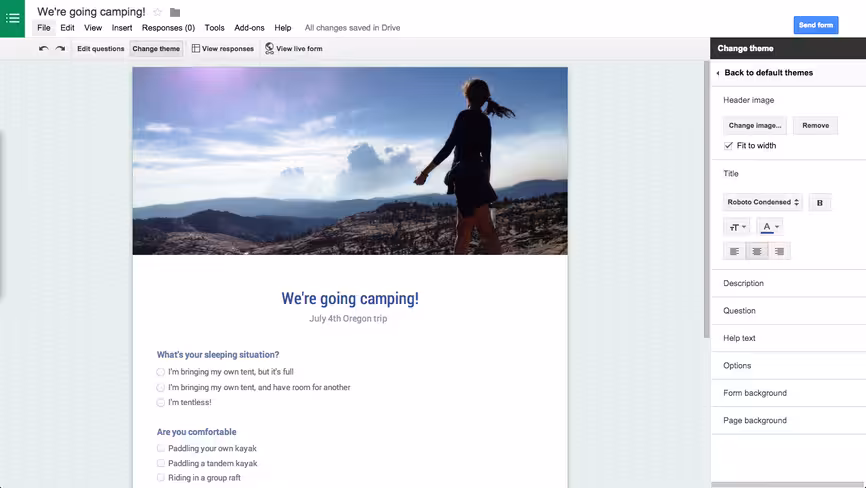Screen dimensions: 866x488
Task: Expand the Page background section
Action: click(788, 421)
